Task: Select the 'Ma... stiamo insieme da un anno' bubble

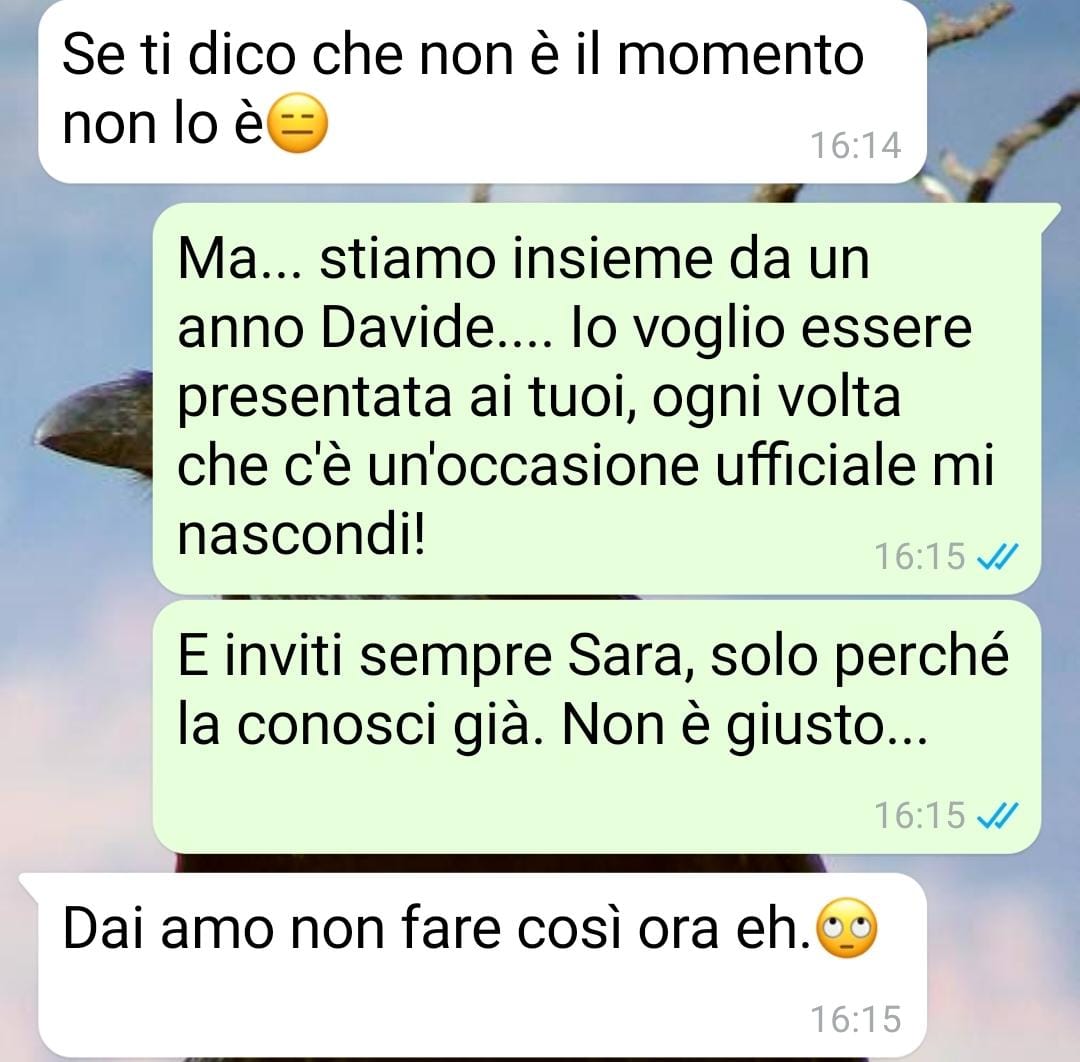Action: coord(596,399)
